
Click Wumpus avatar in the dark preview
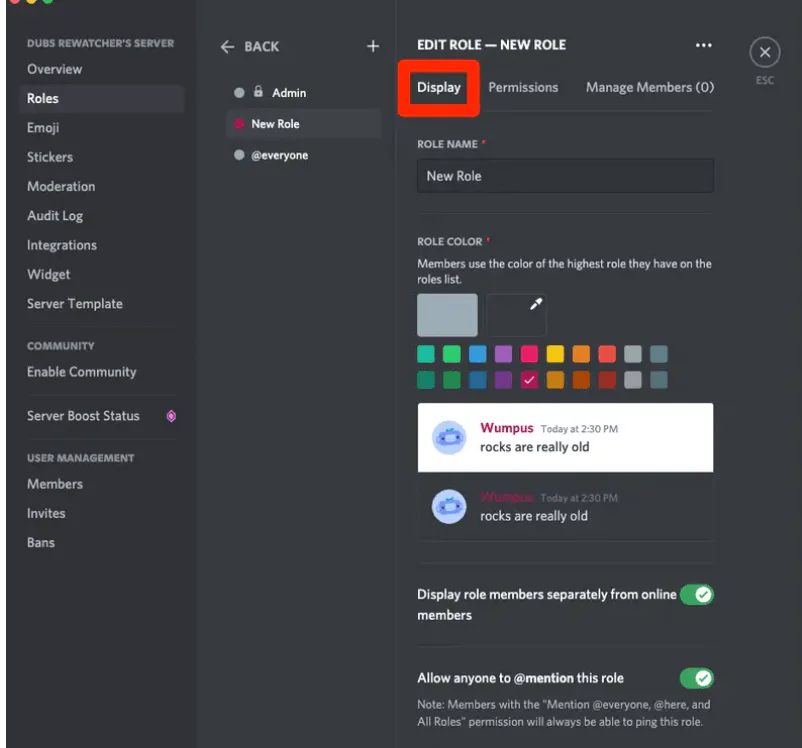[448, 506]
